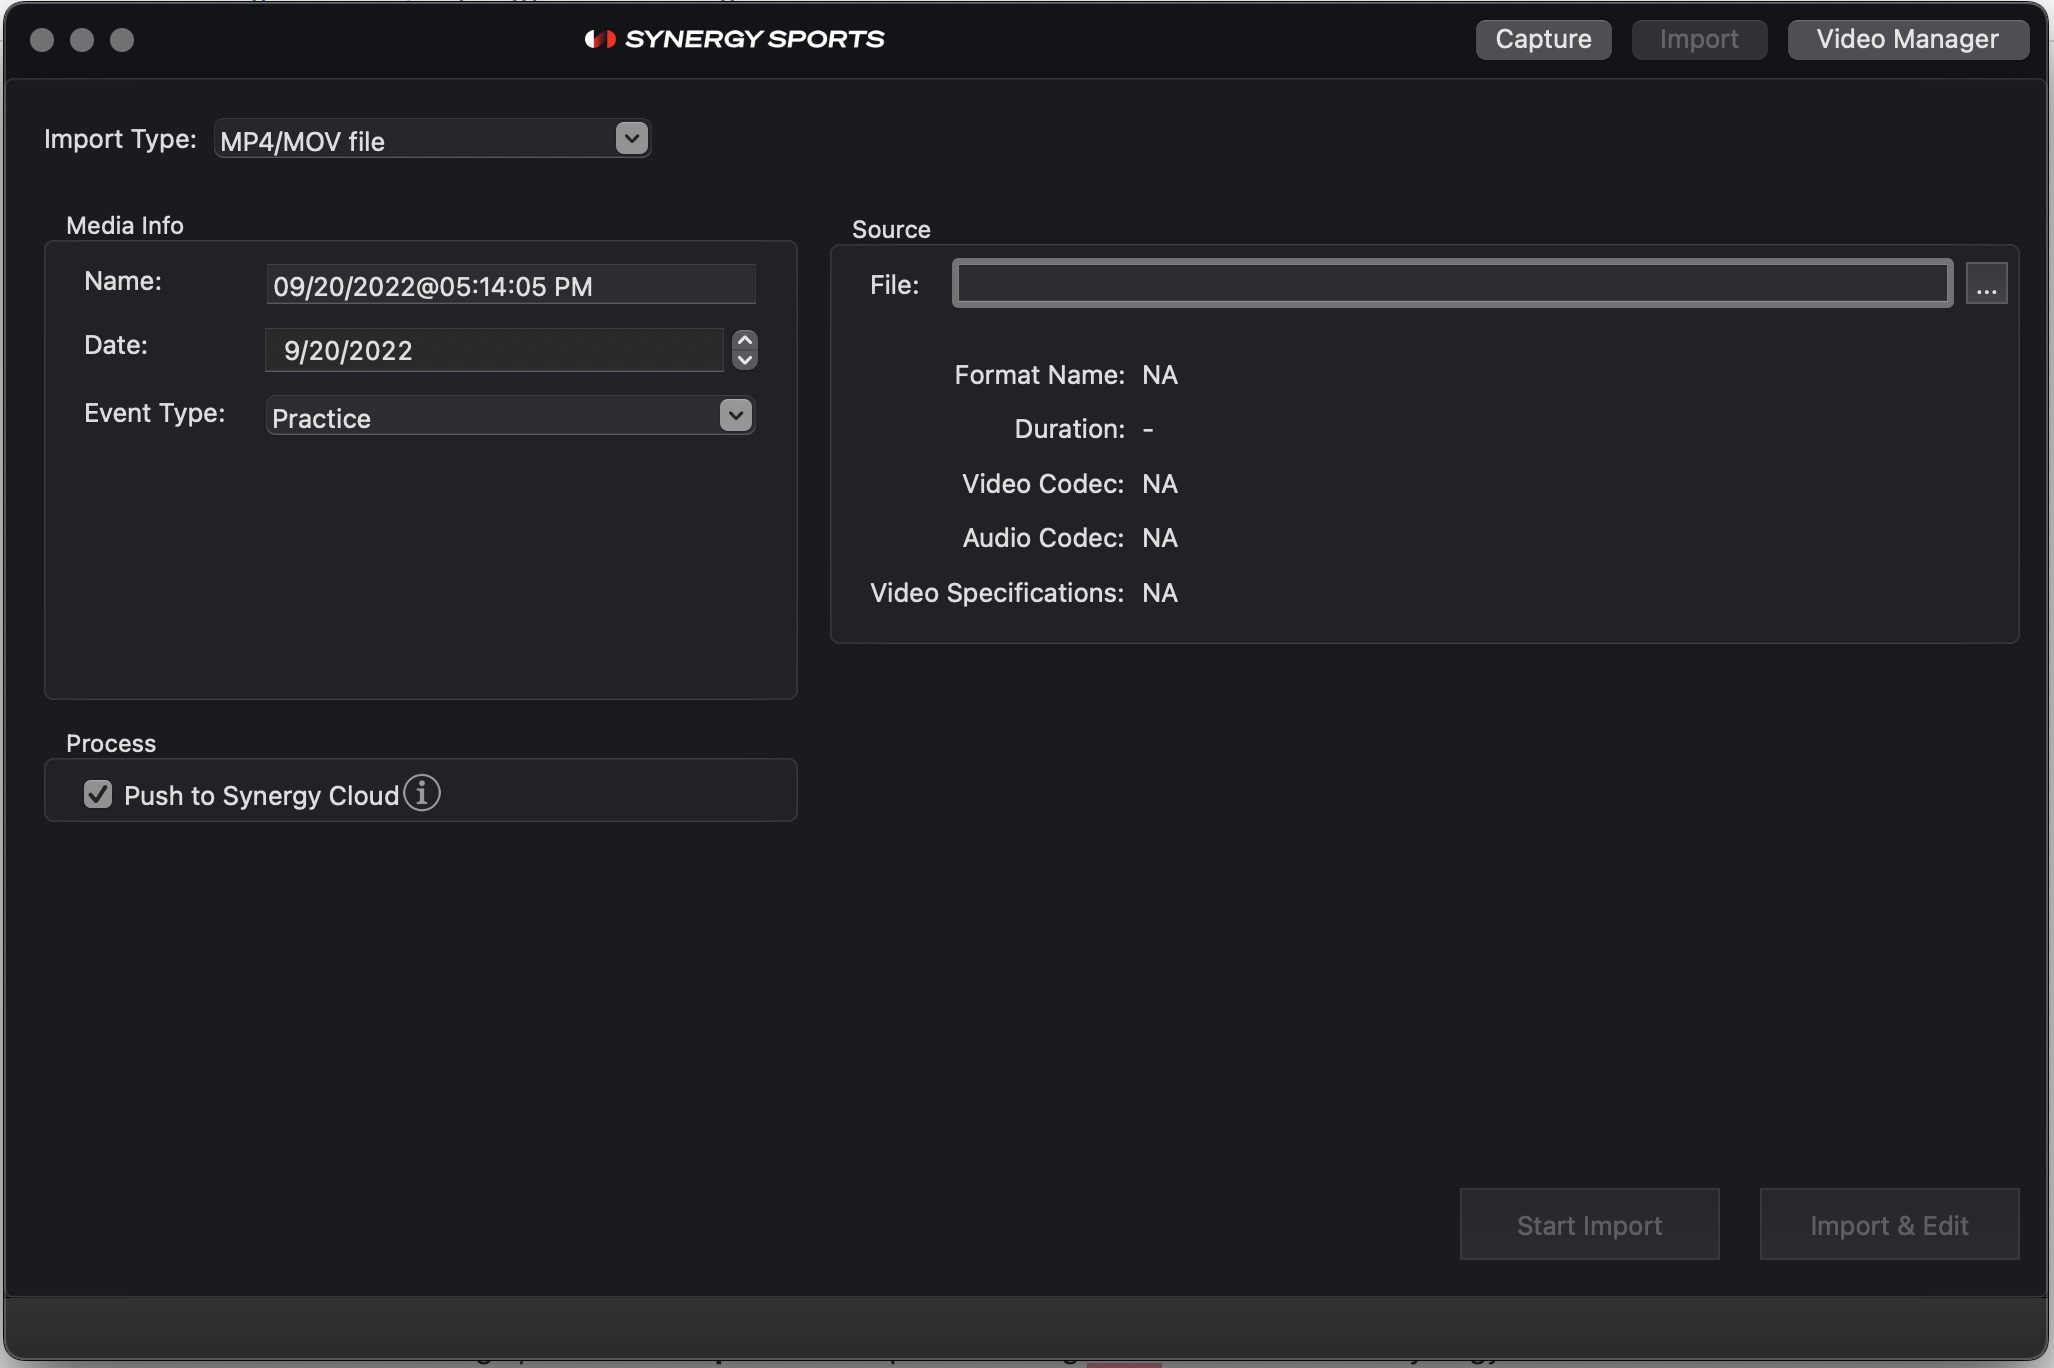The height and width of the screenshot is (1368, 2054).
Task: Click the Duration label
Action: [1069, 429]
